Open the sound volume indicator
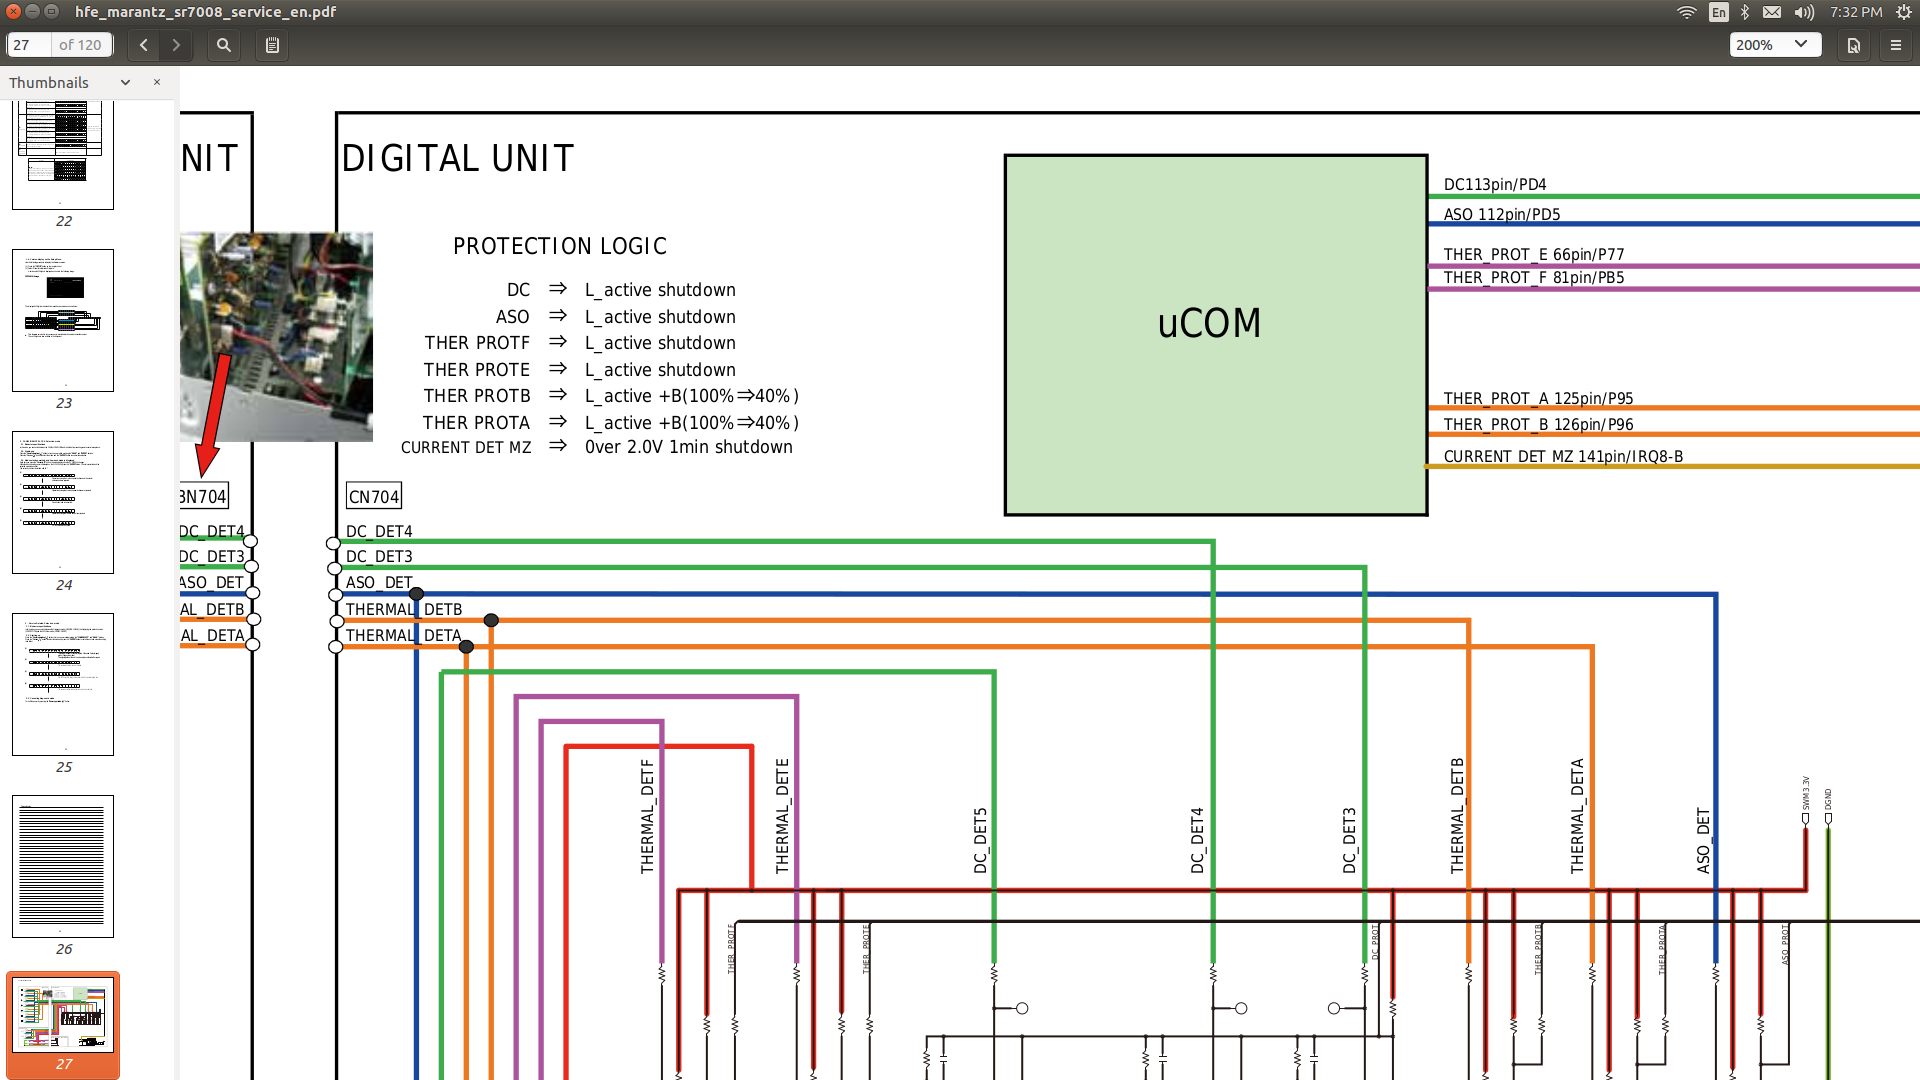 (1804, 12)
